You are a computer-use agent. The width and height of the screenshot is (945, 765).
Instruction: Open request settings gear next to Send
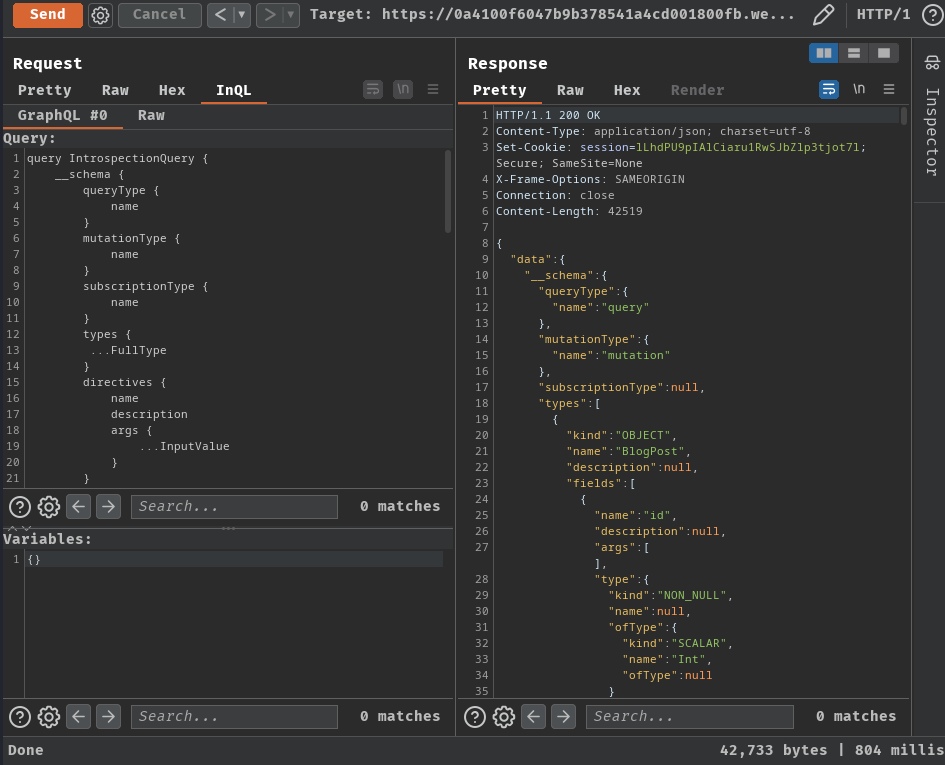coord(101,15)
